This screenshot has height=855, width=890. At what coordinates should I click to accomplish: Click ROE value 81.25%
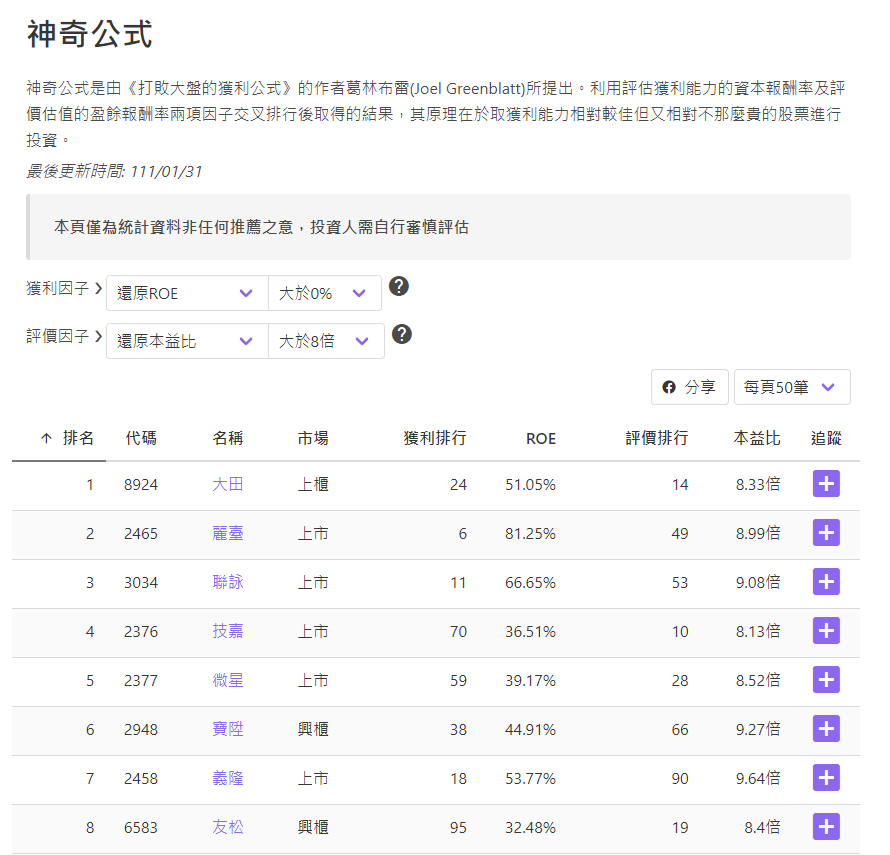[530, 534]
